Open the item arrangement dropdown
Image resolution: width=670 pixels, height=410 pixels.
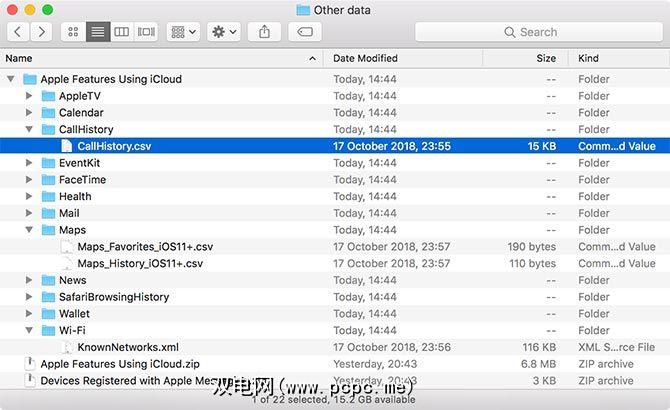[x=183, y=32]
